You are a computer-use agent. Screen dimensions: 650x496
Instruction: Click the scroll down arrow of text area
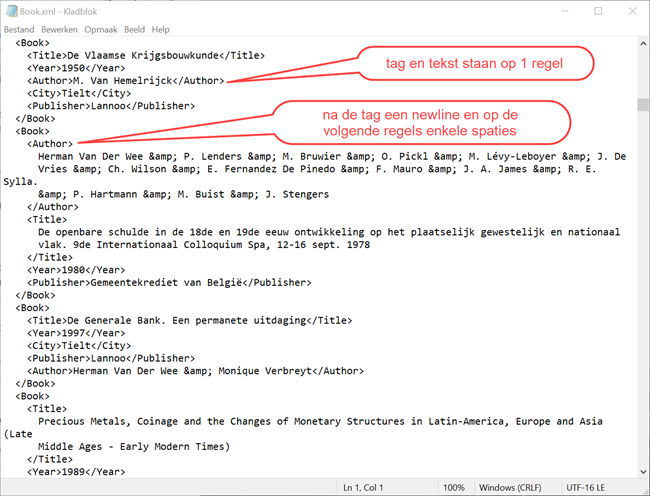point(643,472)
